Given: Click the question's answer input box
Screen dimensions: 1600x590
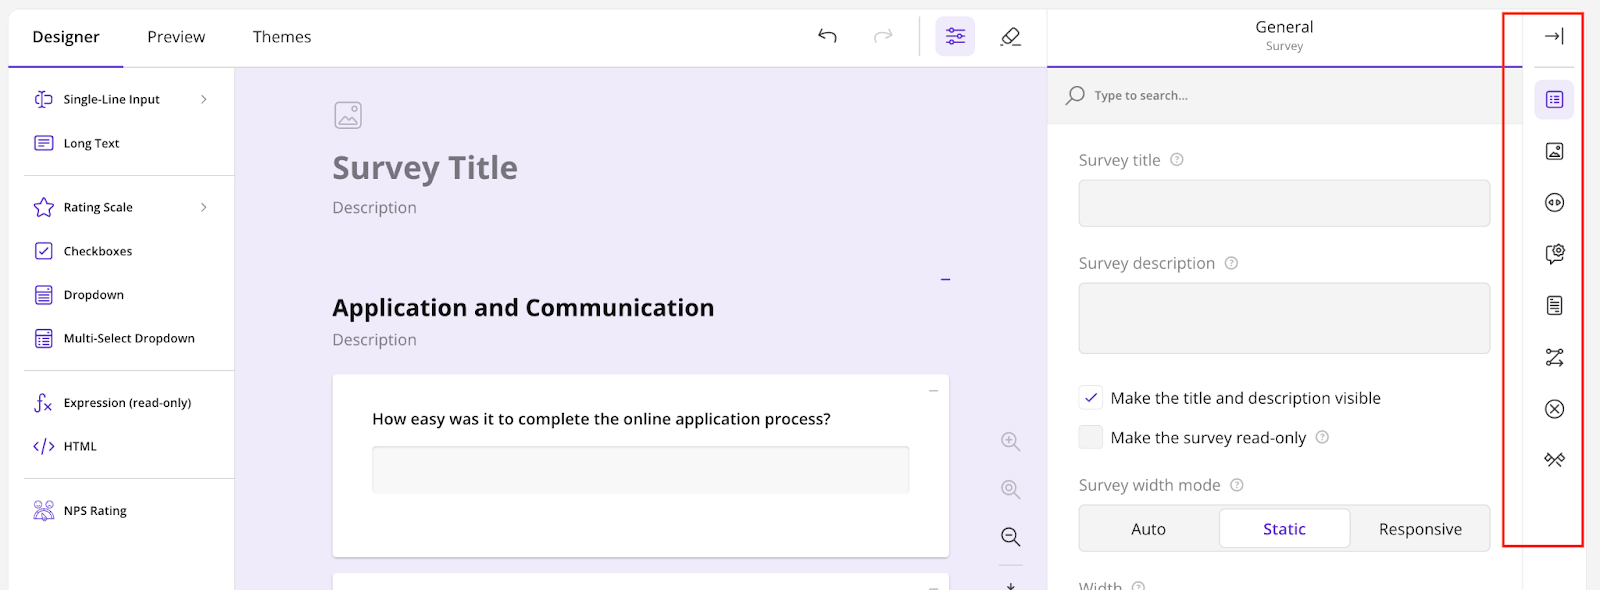Looking at the screenshot, I should point(640,470).
